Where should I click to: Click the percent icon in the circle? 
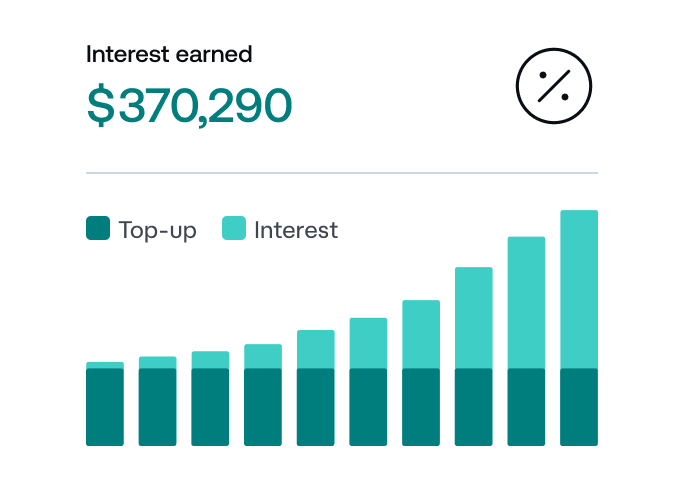(x=553, y=88)
